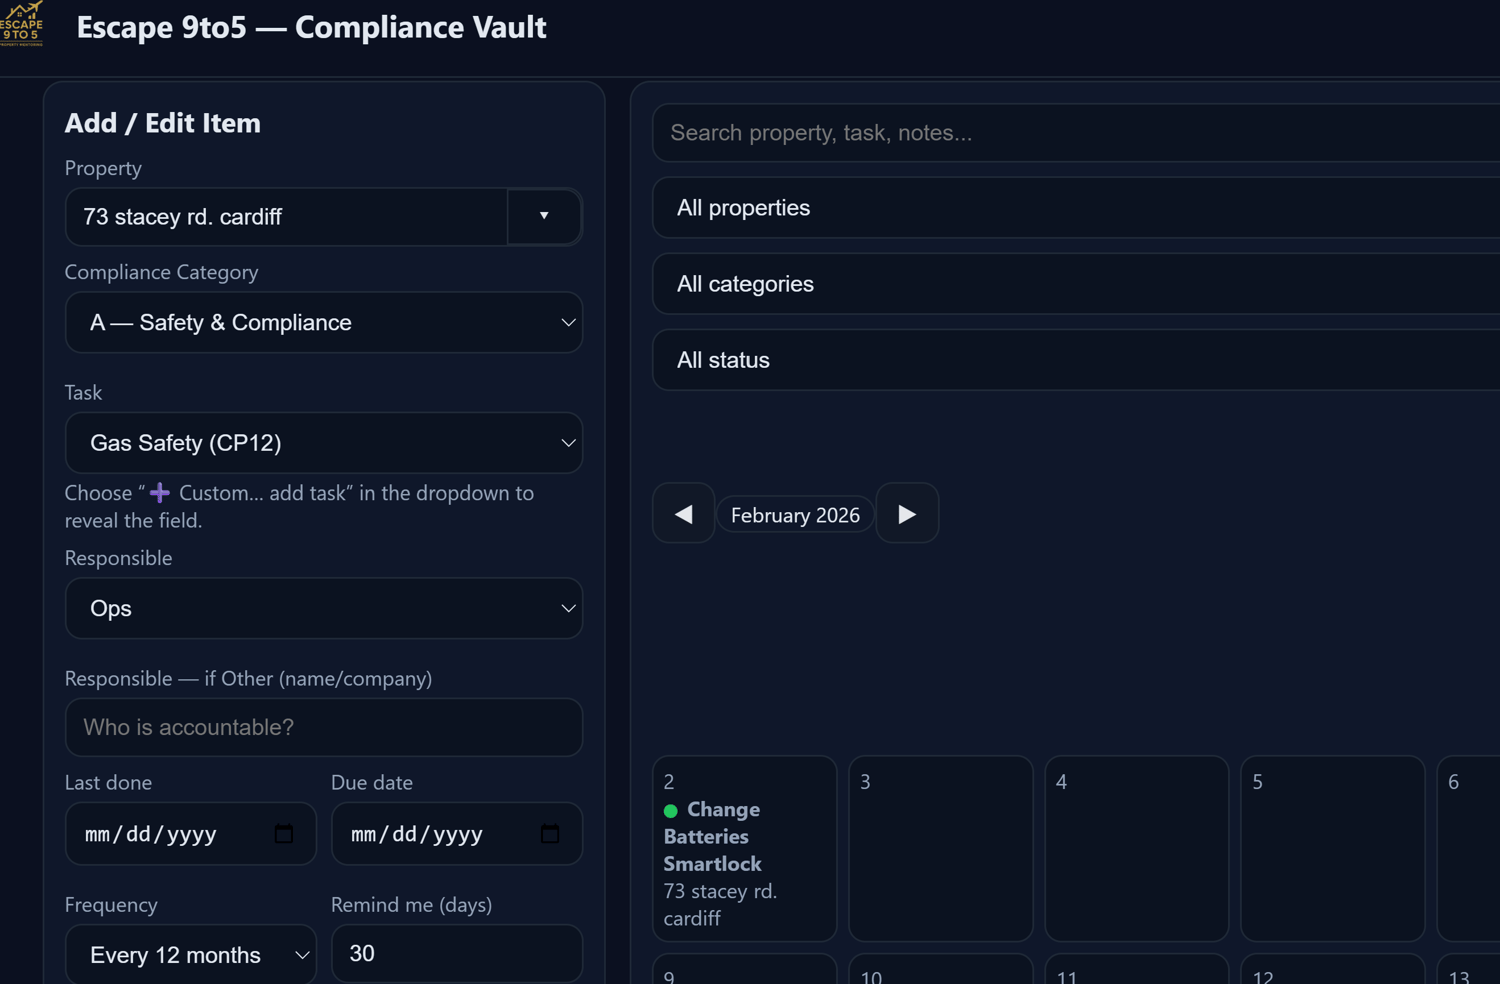This screenshot has height=984, width=1500.
Task: Select the February 10 calendar cell
Action: [x=941, y=969]
